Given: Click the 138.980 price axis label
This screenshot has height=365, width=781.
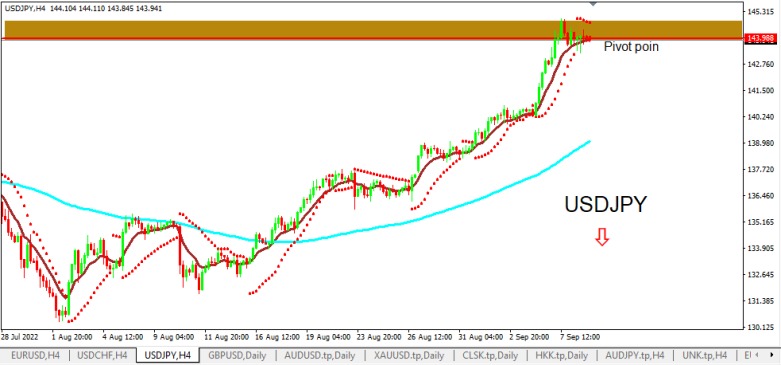Looking at the screenshot, I should [x=760, y=143].
